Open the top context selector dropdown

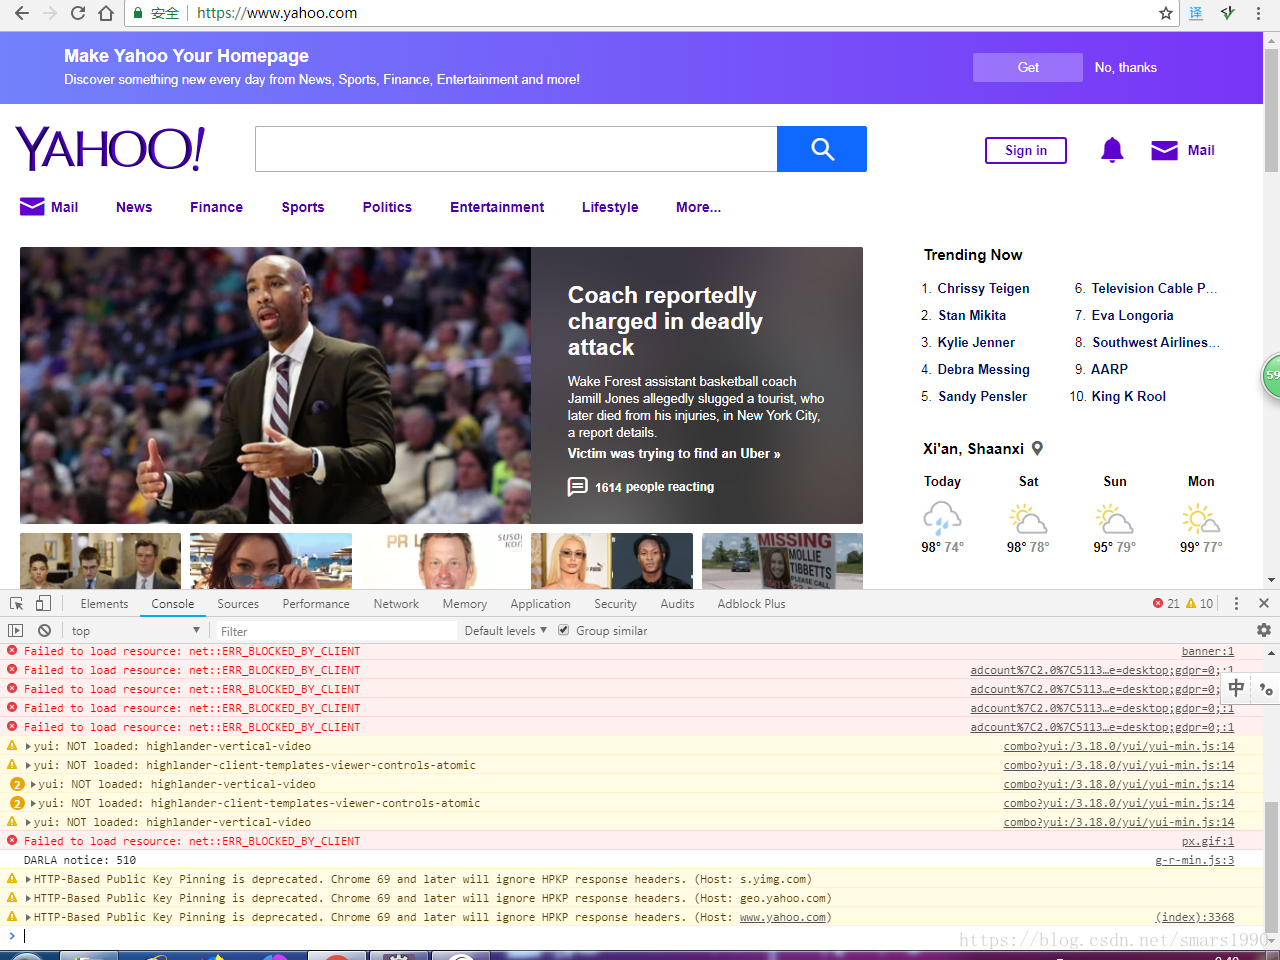tap(135, 631)
